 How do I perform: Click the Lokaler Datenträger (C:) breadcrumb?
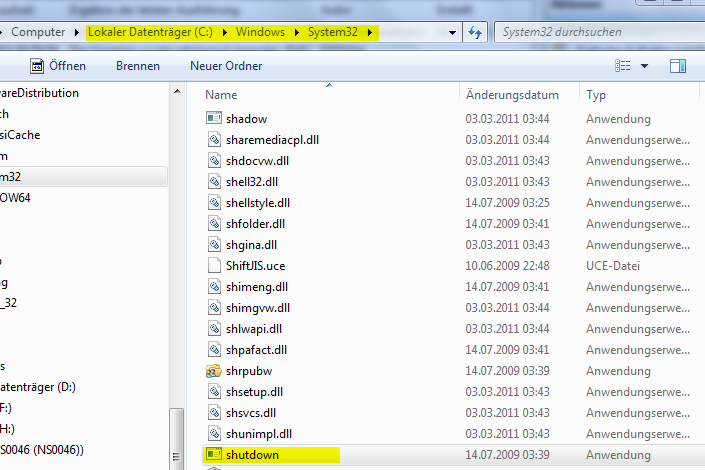(150, 32)
